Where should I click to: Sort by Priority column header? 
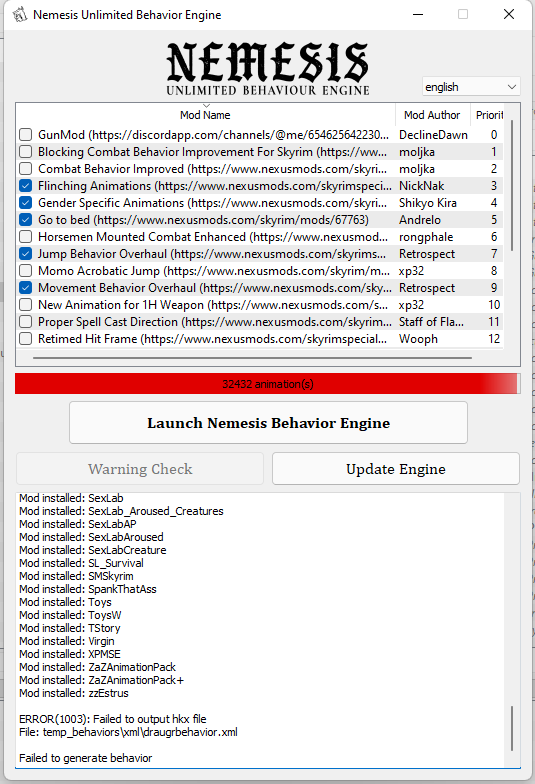coord(489,114)
